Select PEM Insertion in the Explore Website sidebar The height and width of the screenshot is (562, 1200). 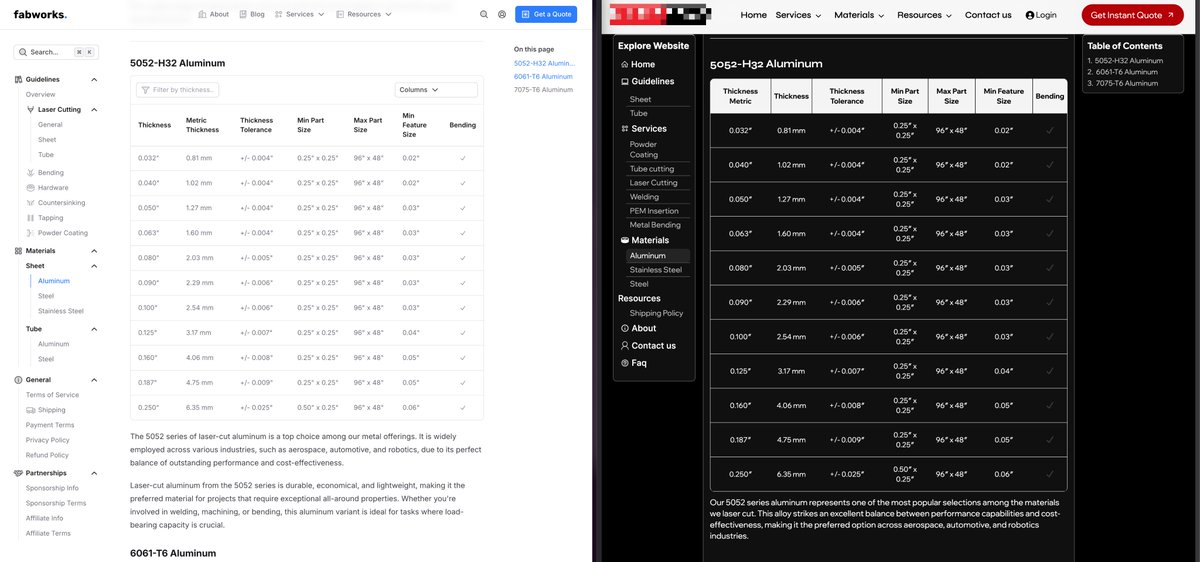tap(654, 211)
